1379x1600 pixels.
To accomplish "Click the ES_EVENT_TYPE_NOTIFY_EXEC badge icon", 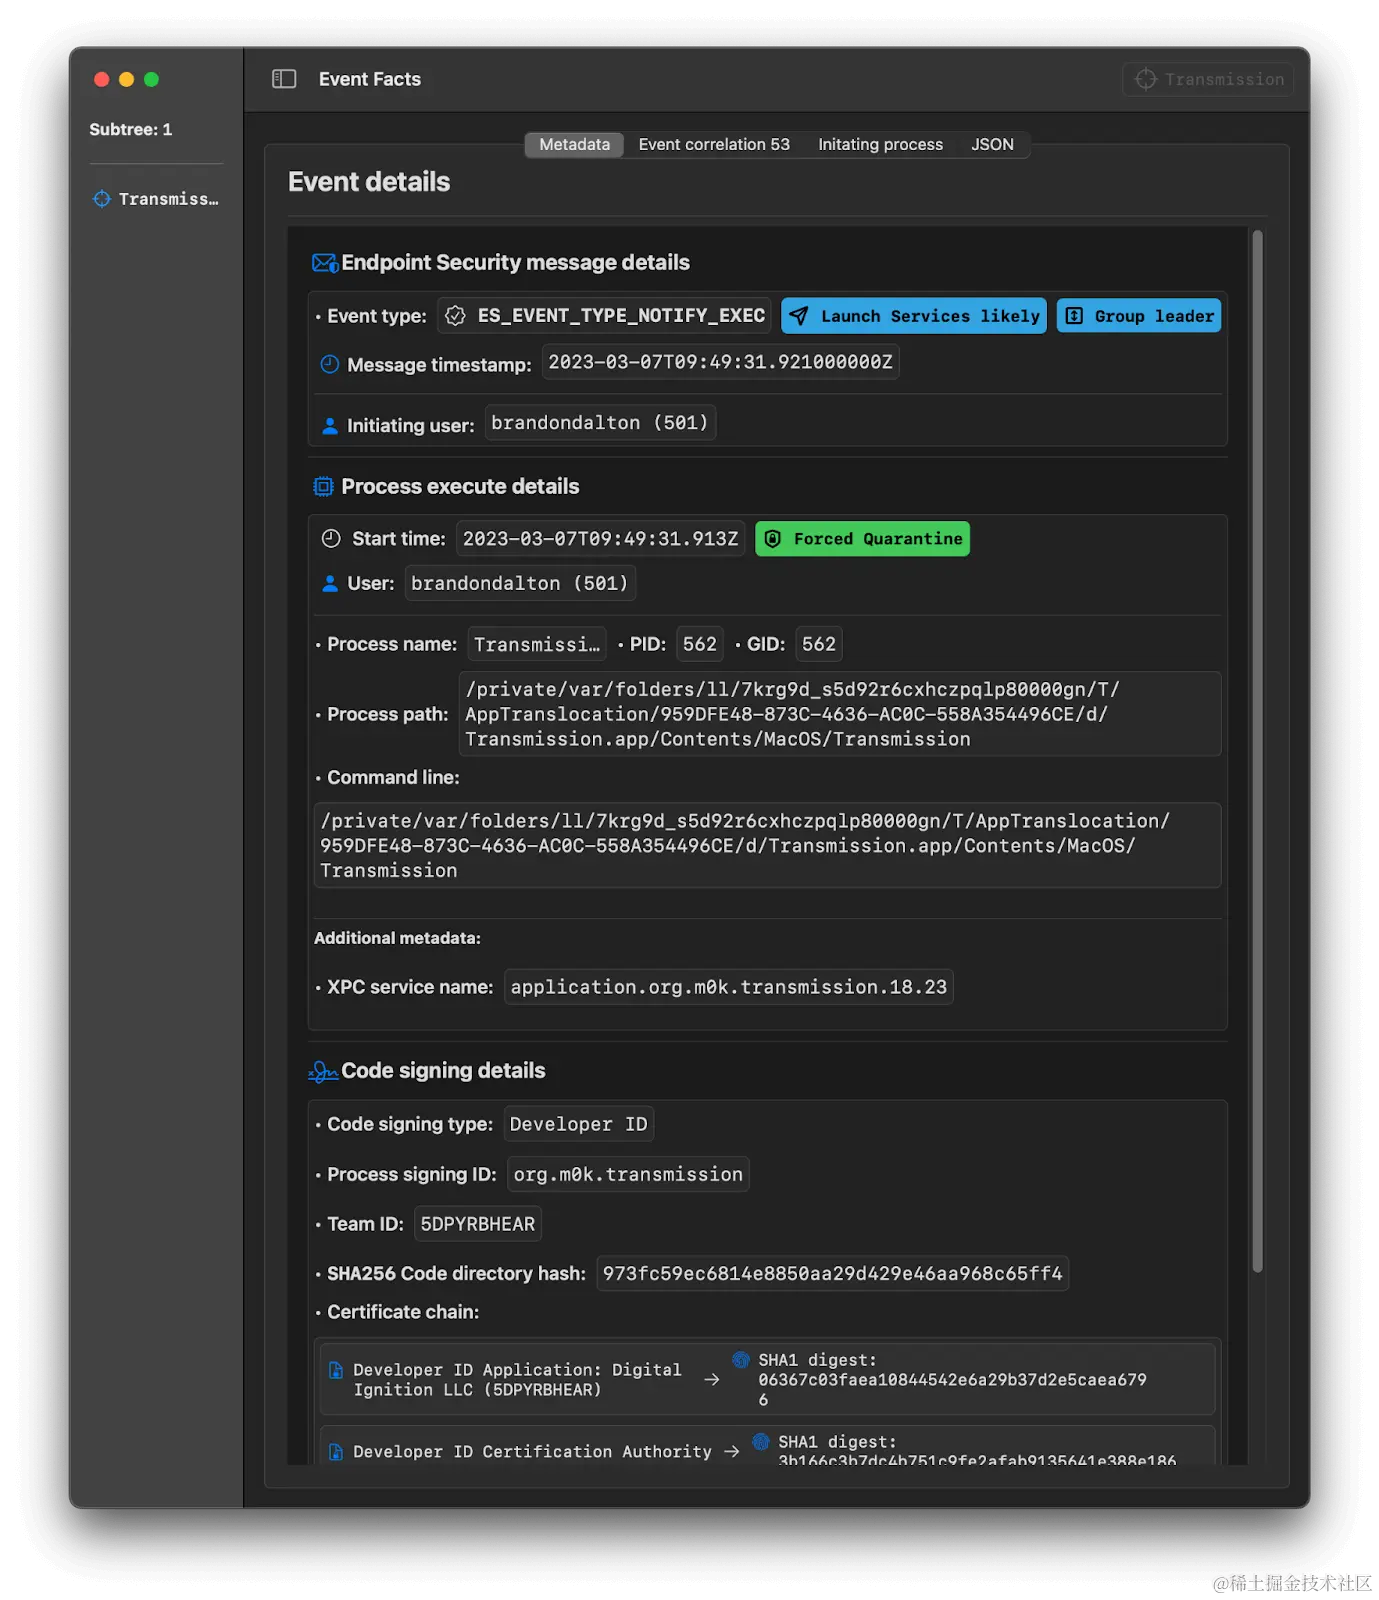I will (x=455, y=316).
